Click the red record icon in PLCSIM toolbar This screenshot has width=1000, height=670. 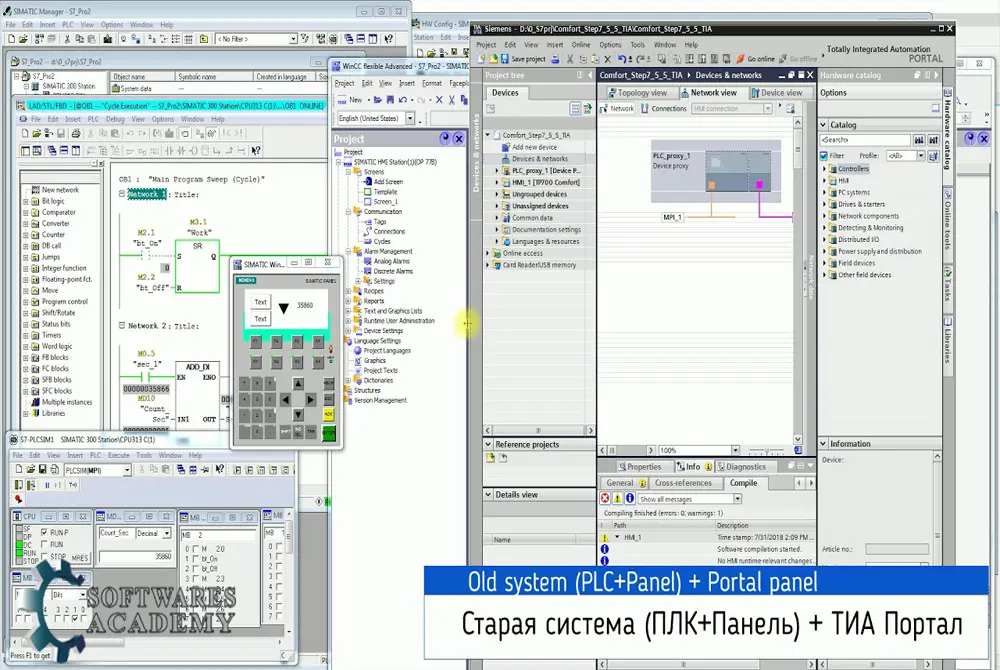[x=18, y=500]
